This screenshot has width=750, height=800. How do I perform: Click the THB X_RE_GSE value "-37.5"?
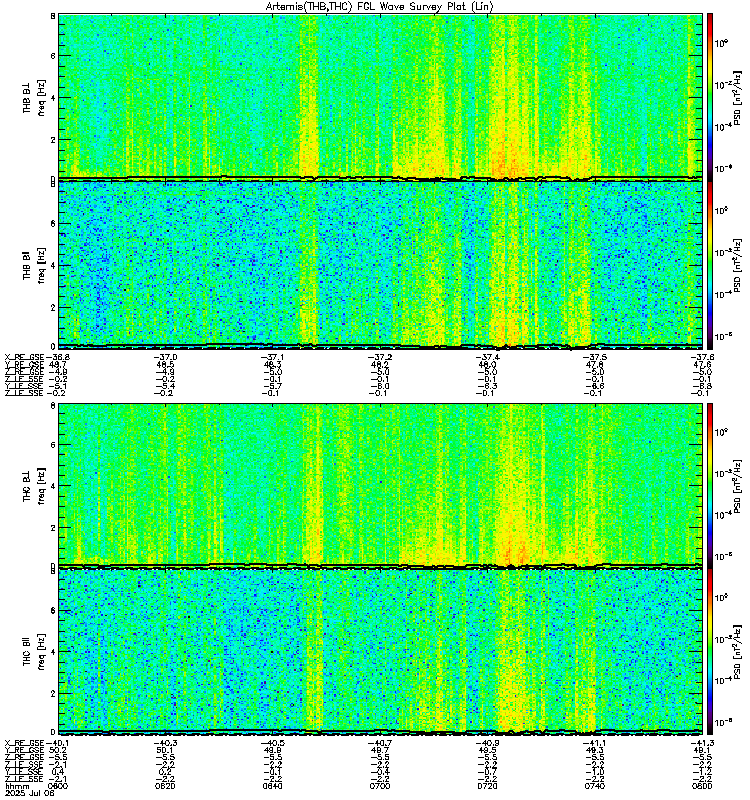[x=594, y=357]
